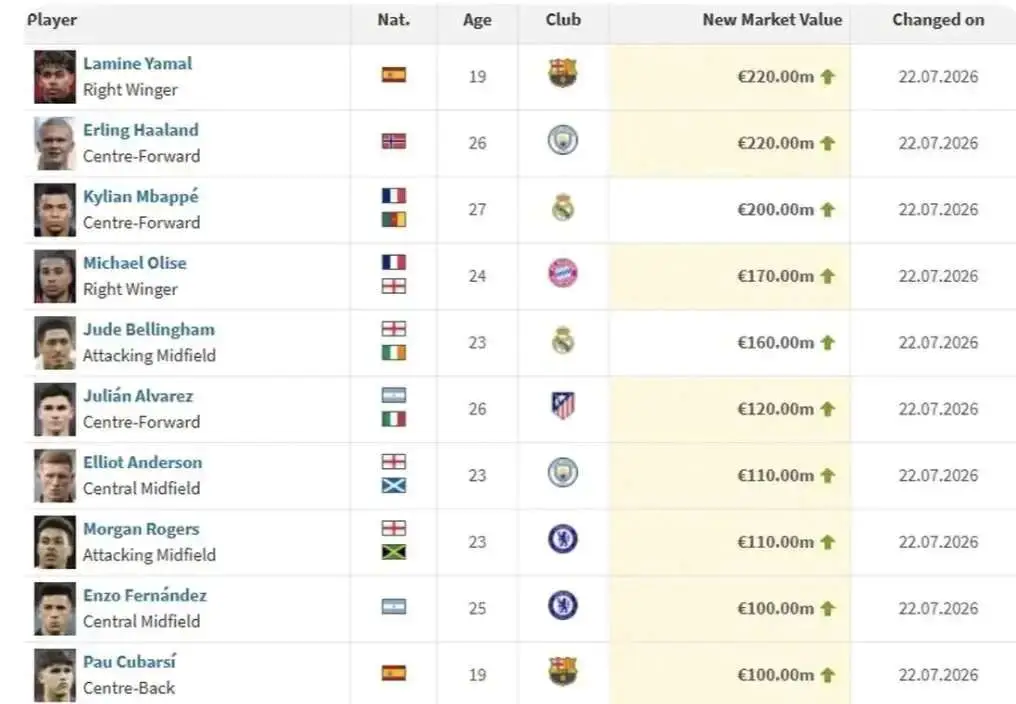Click the Atlético Madrid crest for Julián Alvarez

point(562,406)
